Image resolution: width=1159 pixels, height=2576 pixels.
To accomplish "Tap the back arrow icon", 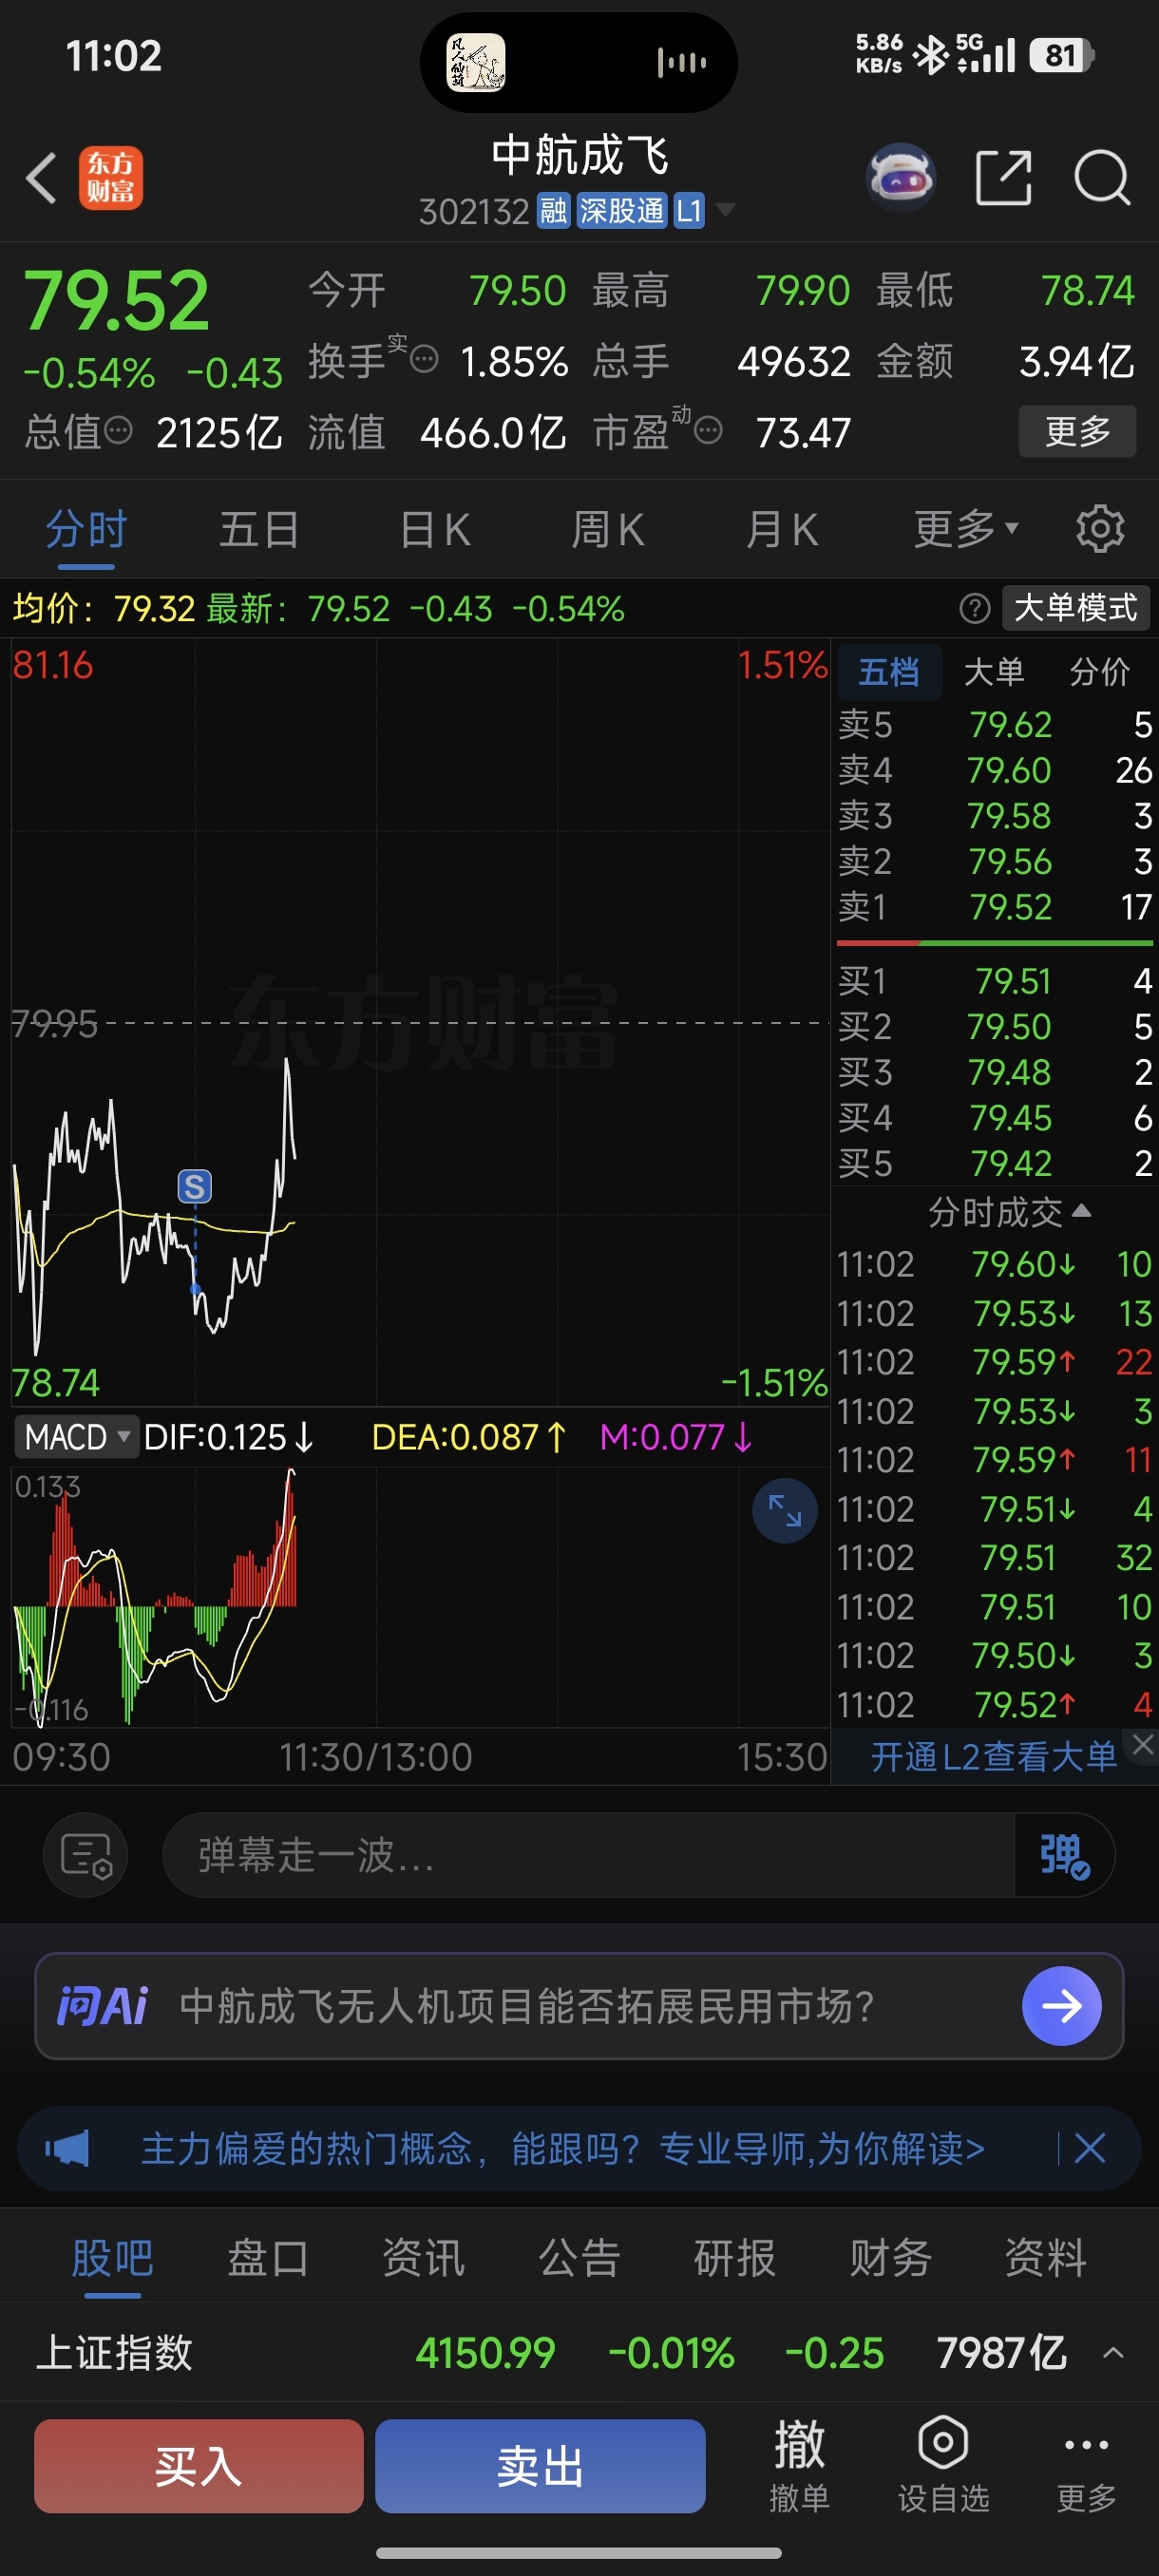I will pyautogui.click(x=41, y=178).
